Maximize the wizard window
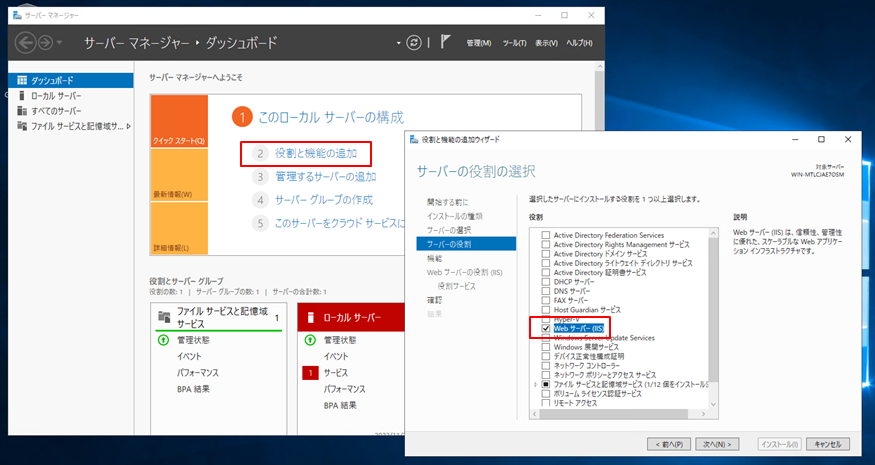Screen dimensions: 875x465 pos(821,140)
